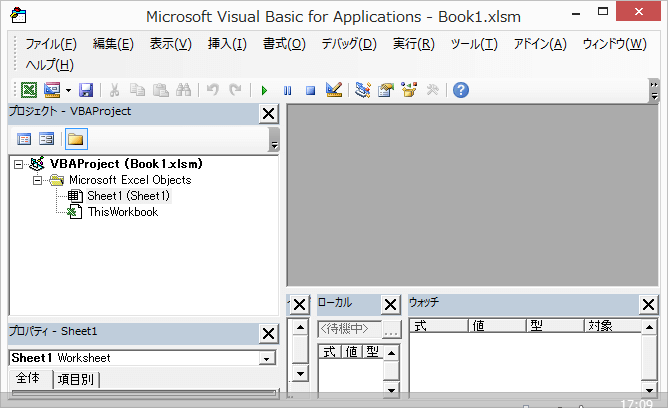Click the <待機中> field in ローカル
The height and width of the screenshot is (408, 668).
[x=349, y=329]
